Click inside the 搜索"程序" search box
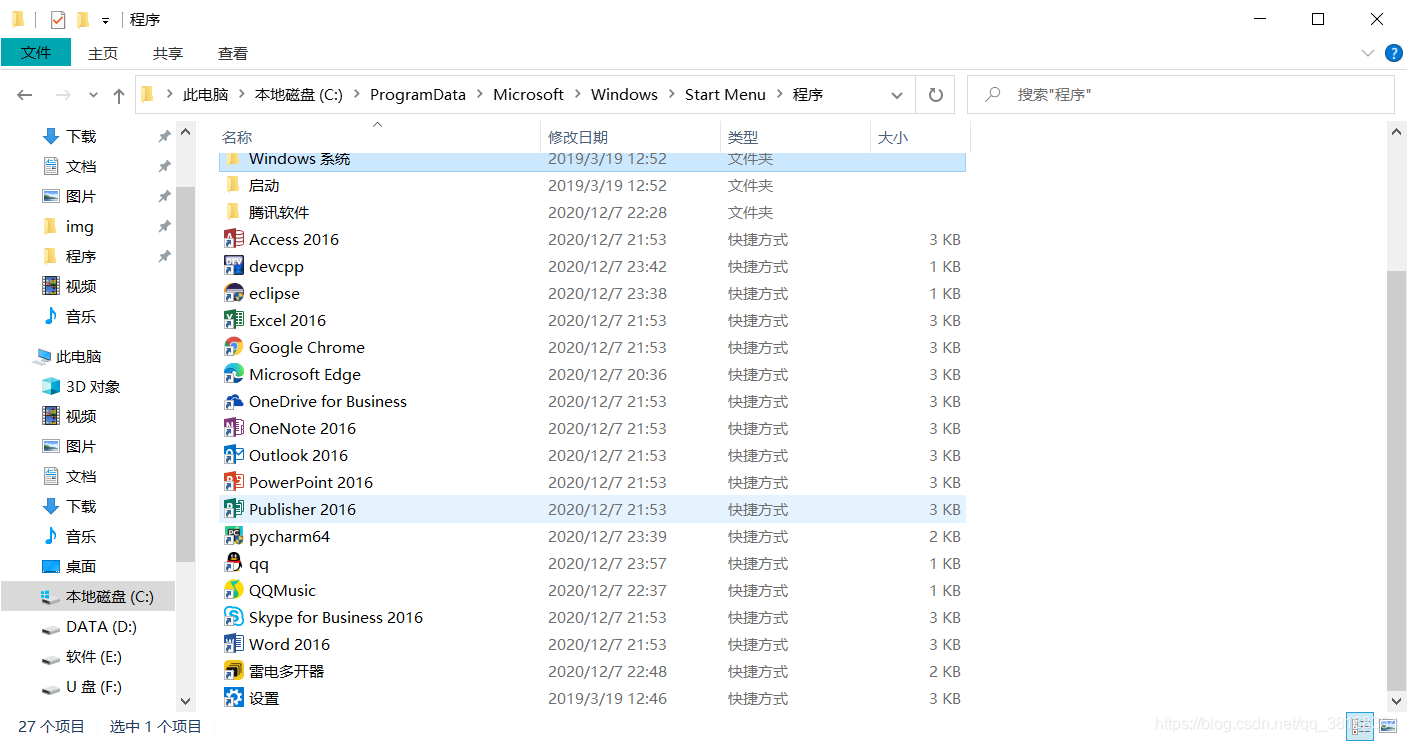Image resolution: width=1408 pixels, height=742 pixels. pos(1180,94)
